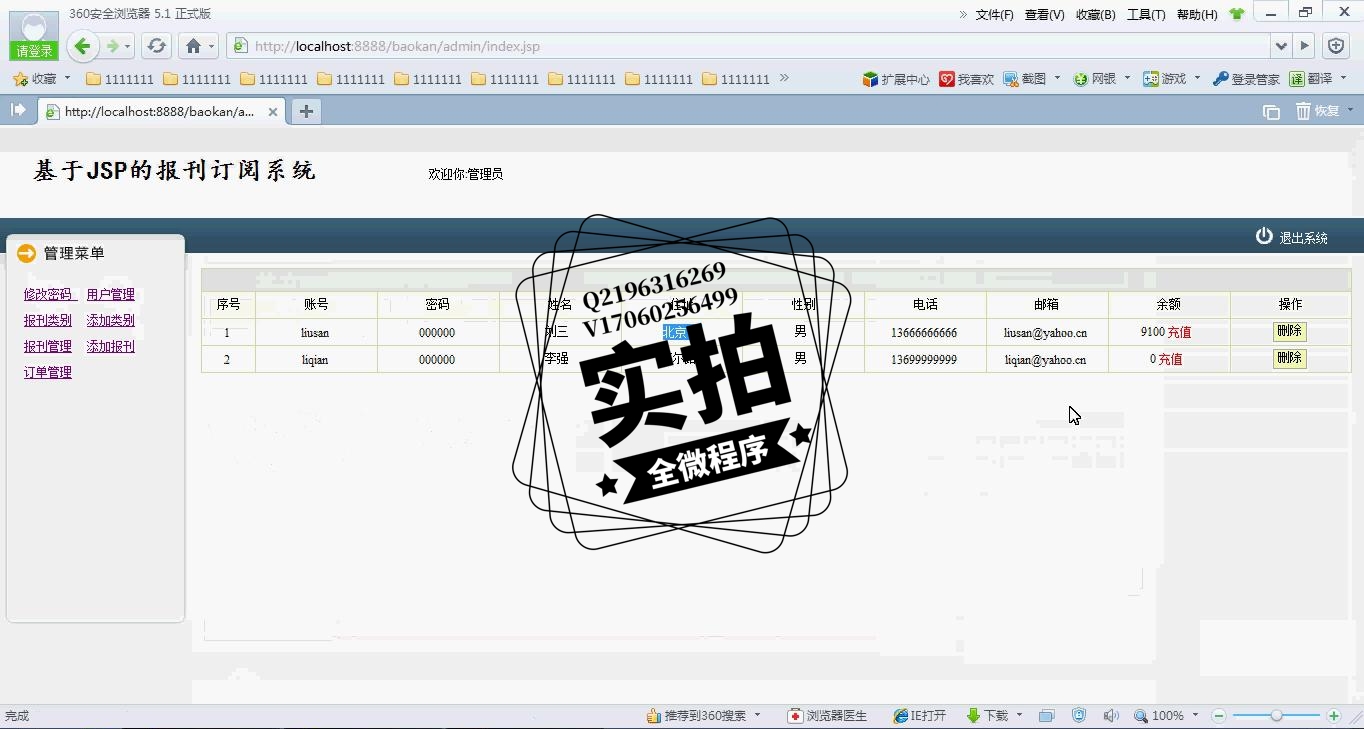1364x729 pixels.
Task: Expand 翻译 dropdown arrow
Action: point(1343,78)
